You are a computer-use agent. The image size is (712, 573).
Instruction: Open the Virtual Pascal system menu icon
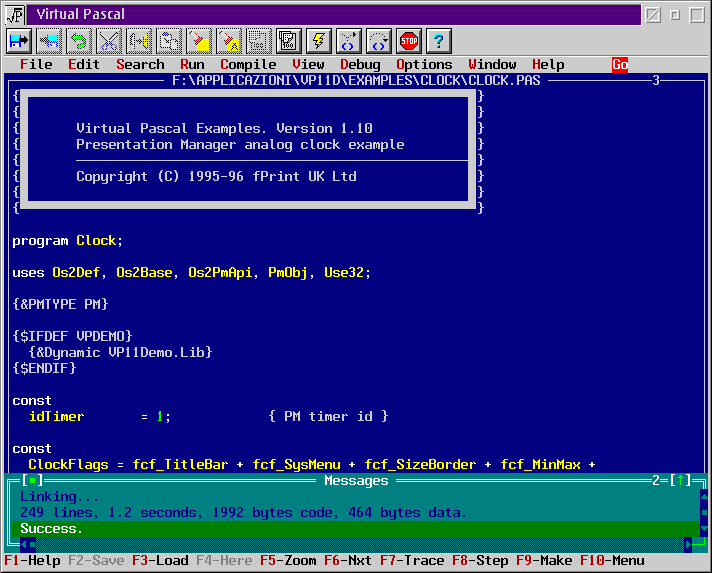click(15, 15)
